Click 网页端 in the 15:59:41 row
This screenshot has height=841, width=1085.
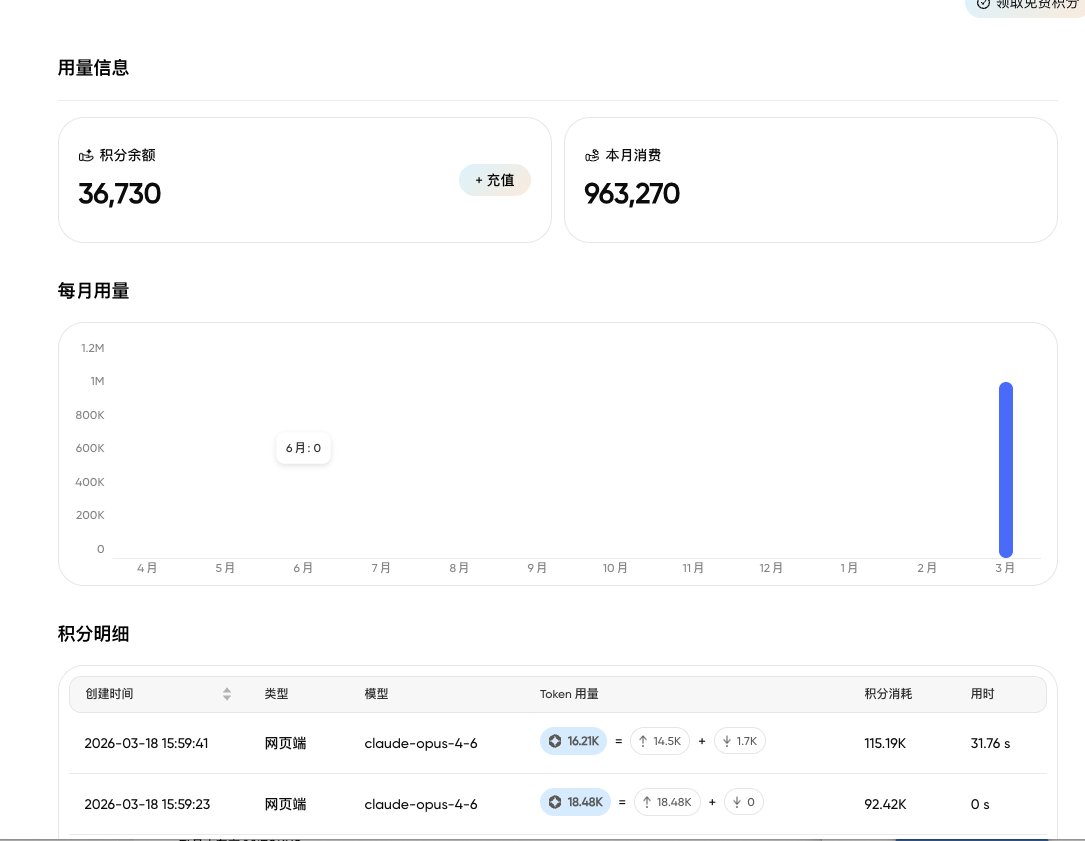[x=285, y=743]
